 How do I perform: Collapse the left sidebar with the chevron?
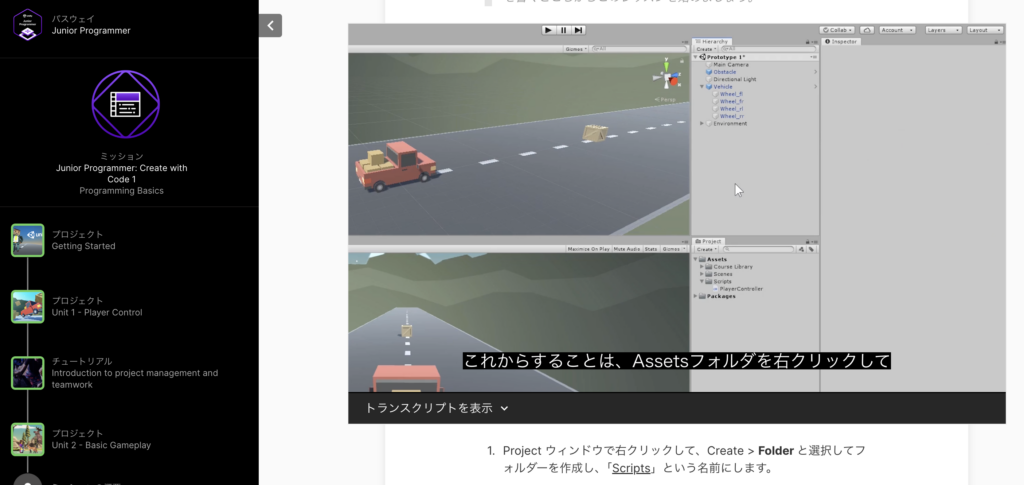click(270, 25)
